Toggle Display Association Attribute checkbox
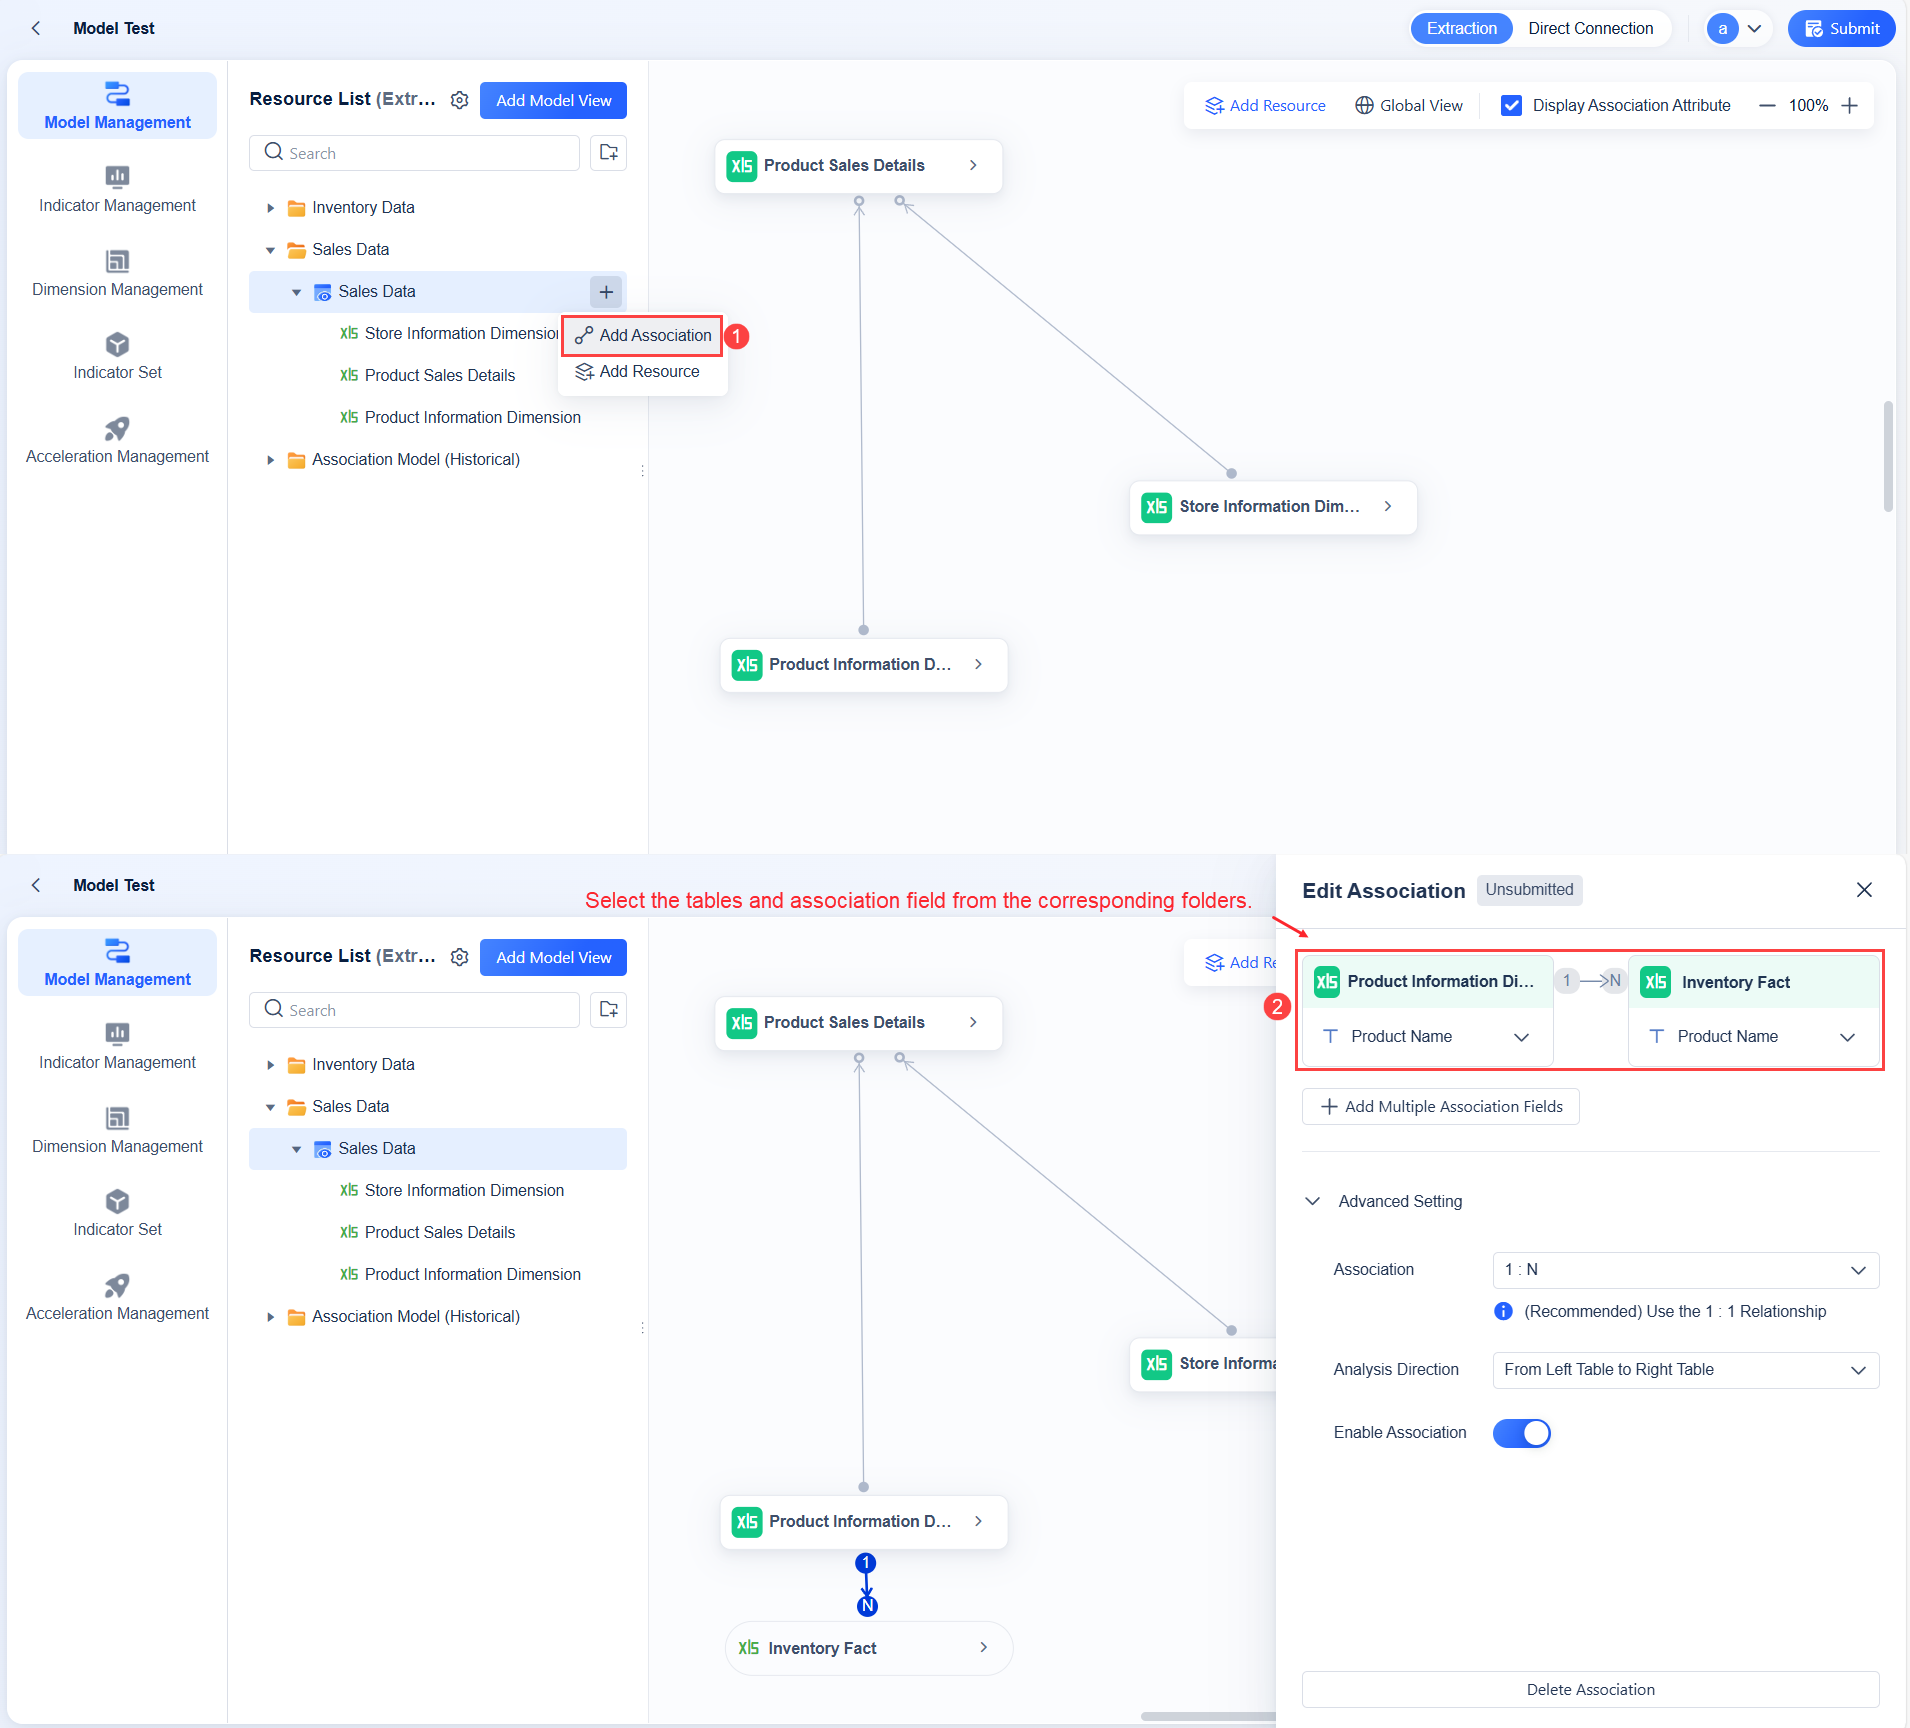 click(x=1512, y=106)
